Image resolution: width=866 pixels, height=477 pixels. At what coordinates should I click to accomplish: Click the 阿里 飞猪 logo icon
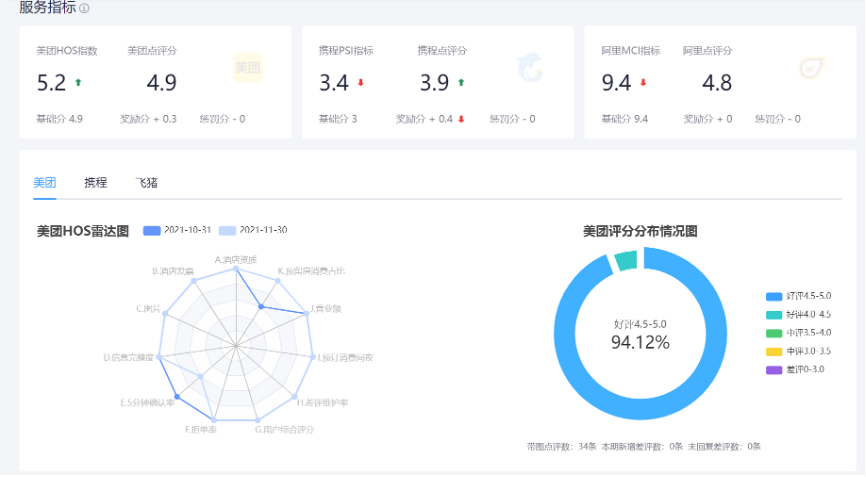tap(811, 68)
